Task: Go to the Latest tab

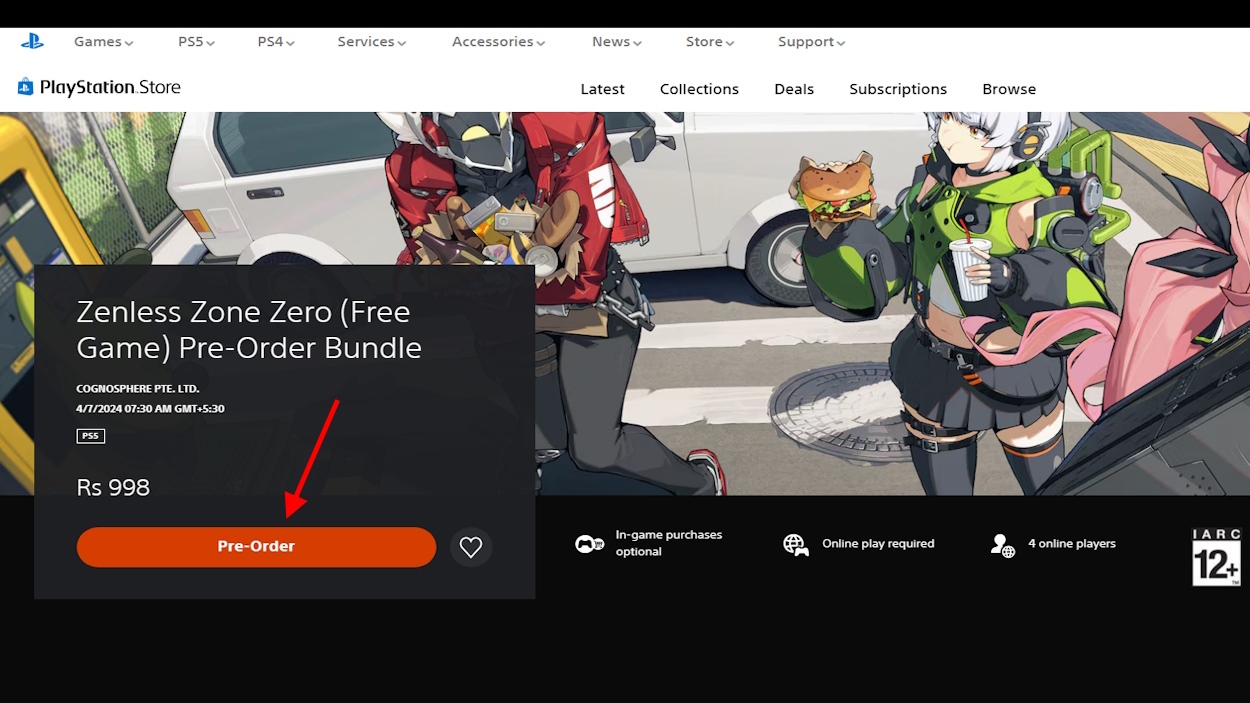Action: [x=602, y=88]
